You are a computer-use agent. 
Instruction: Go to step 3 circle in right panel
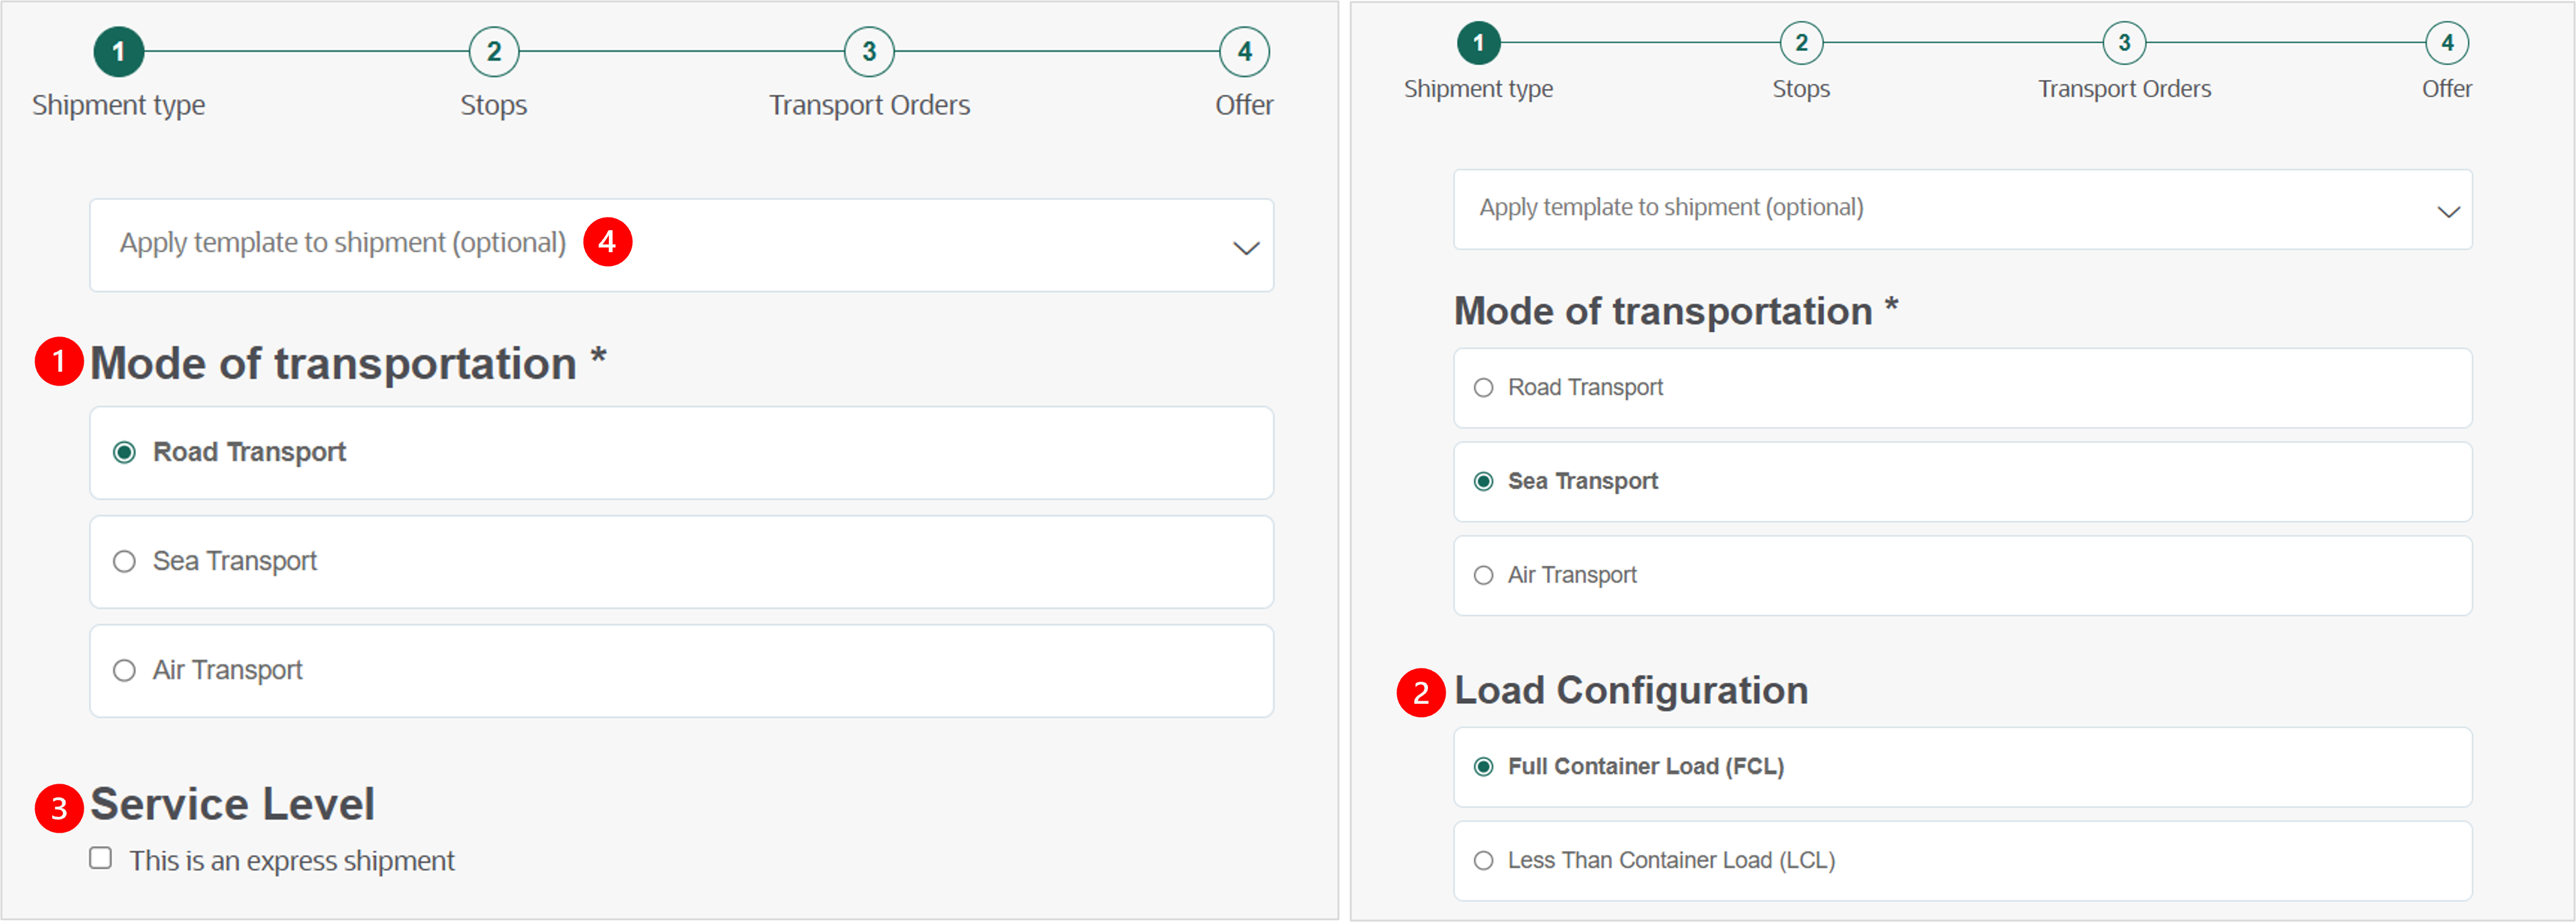tap(2124, 43)
